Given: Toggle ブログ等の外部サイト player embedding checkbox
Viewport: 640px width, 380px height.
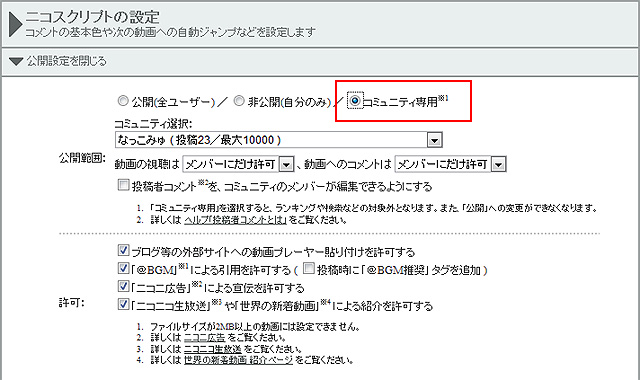Looking at the screenshot, I should [x=123, y=250].
